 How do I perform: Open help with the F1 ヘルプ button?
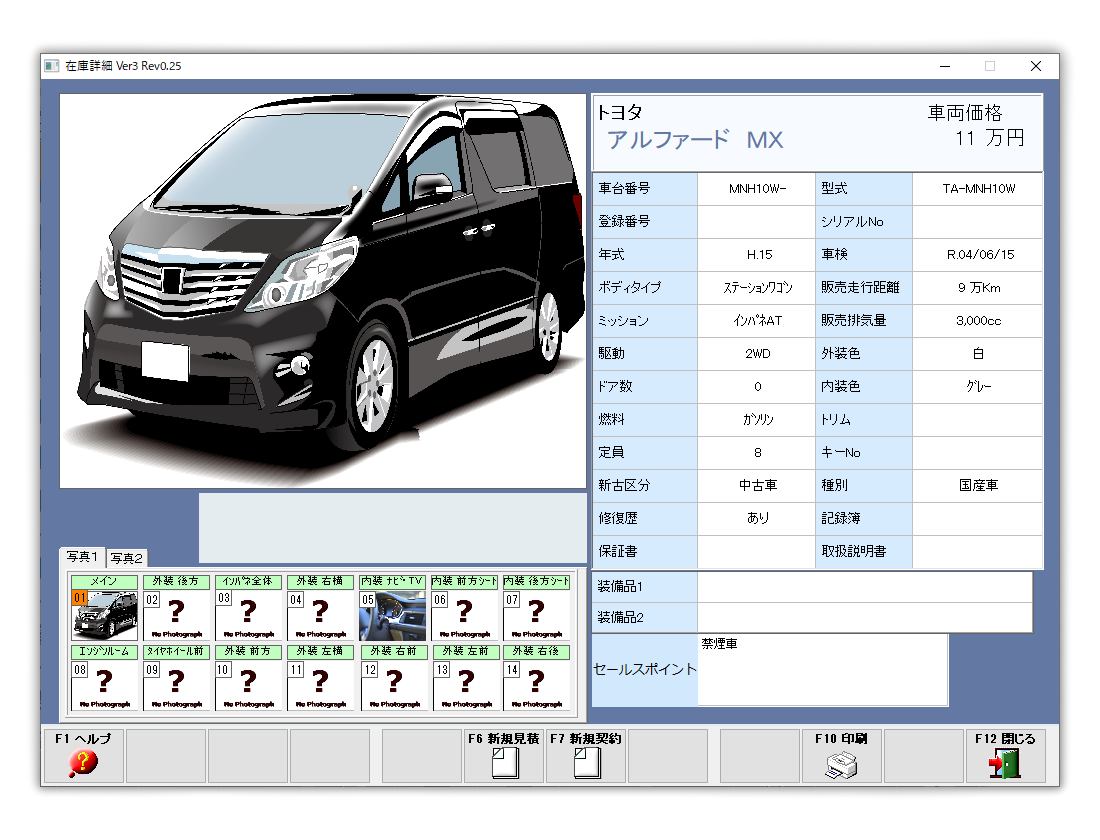tap(83, 755)
